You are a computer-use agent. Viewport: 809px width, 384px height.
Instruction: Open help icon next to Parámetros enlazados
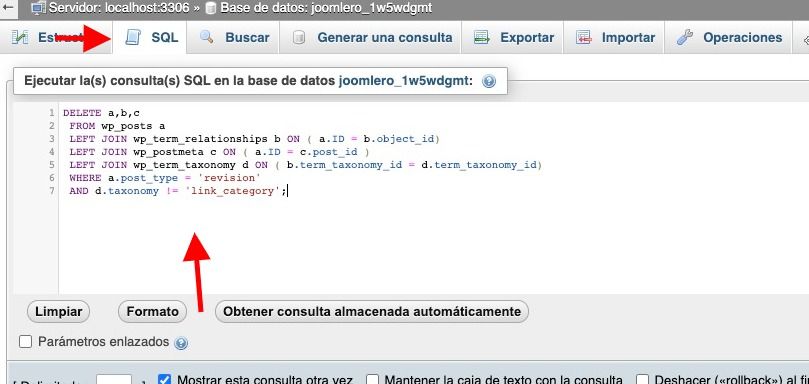(x=181, y=343)
